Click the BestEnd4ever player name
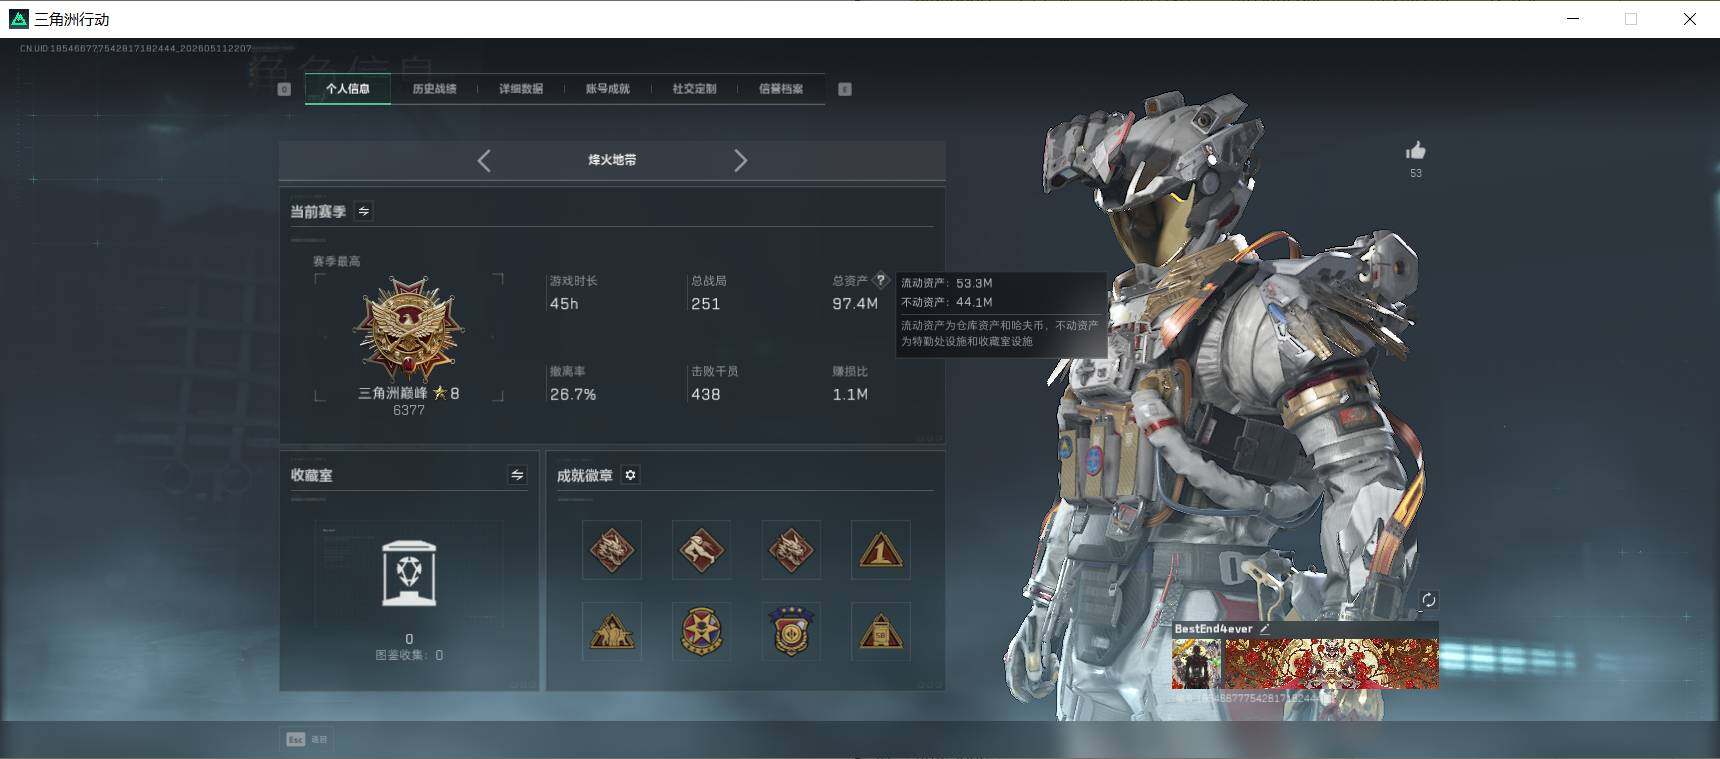The height and width of the screenshot is (759, 1720). (1213, 629)
